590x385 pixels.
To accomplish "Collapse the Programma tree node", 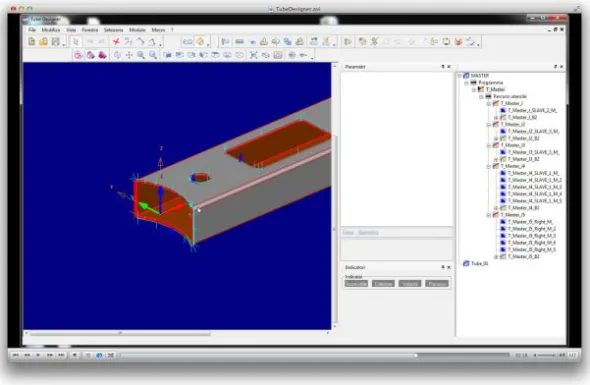I will 467,83.
